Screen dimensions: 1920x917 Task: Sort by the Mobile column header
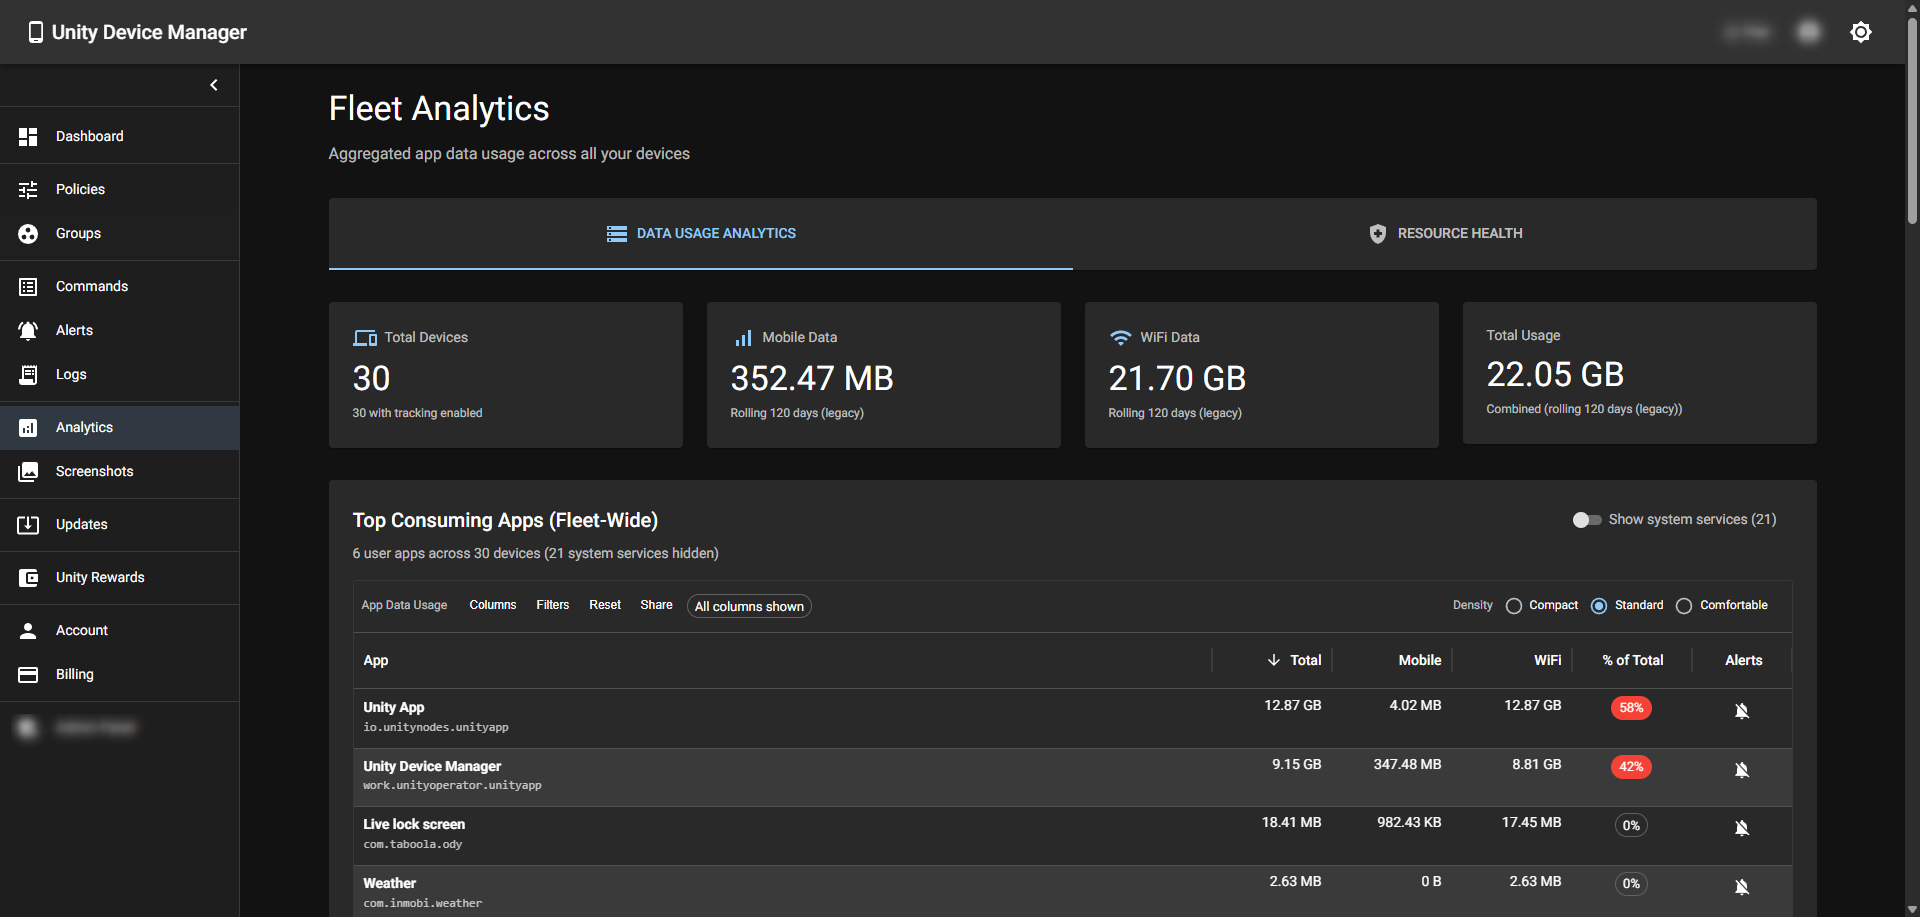click(1420, 660)
